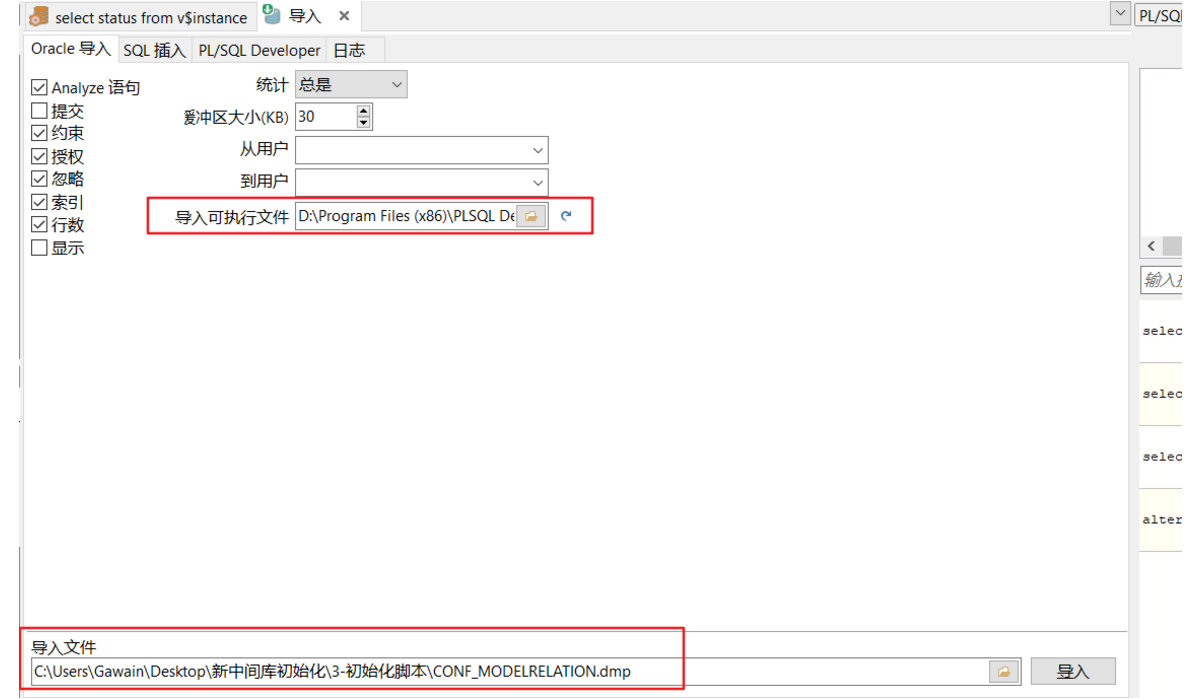Open folder browser beside 导入文件 field
Image resolution: width=1188 pixels, height=699 pixels.
pyautogui.click(x=1003, y=671)
